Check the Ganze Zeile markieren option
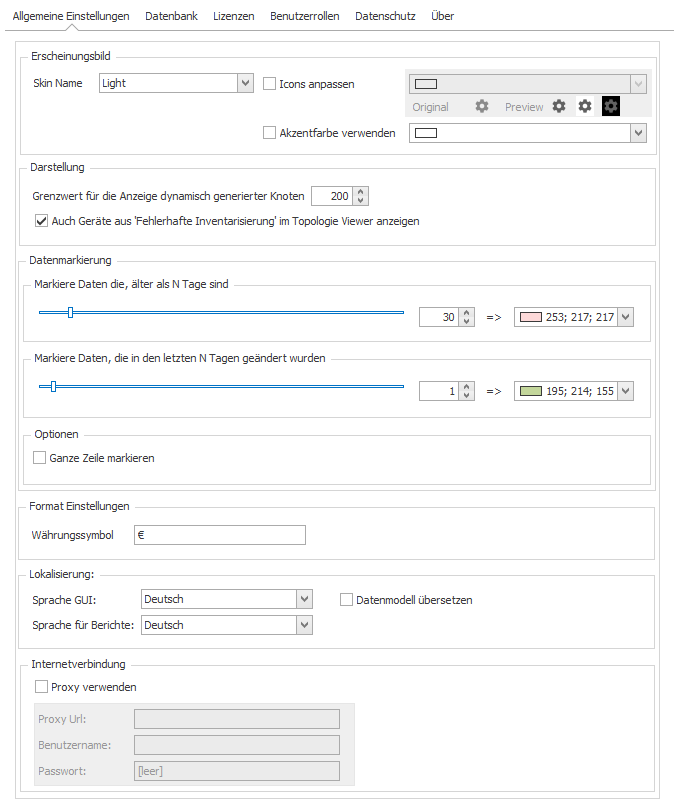The image size is (678, 810). (40, 458)
